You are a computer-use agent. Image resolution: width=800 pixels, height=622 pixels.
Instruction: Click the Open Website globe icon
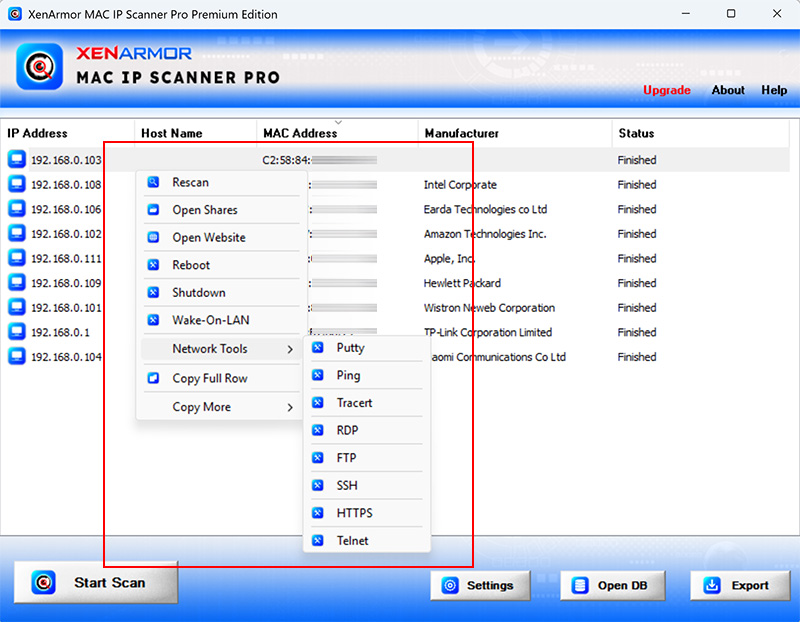[153, 237]
